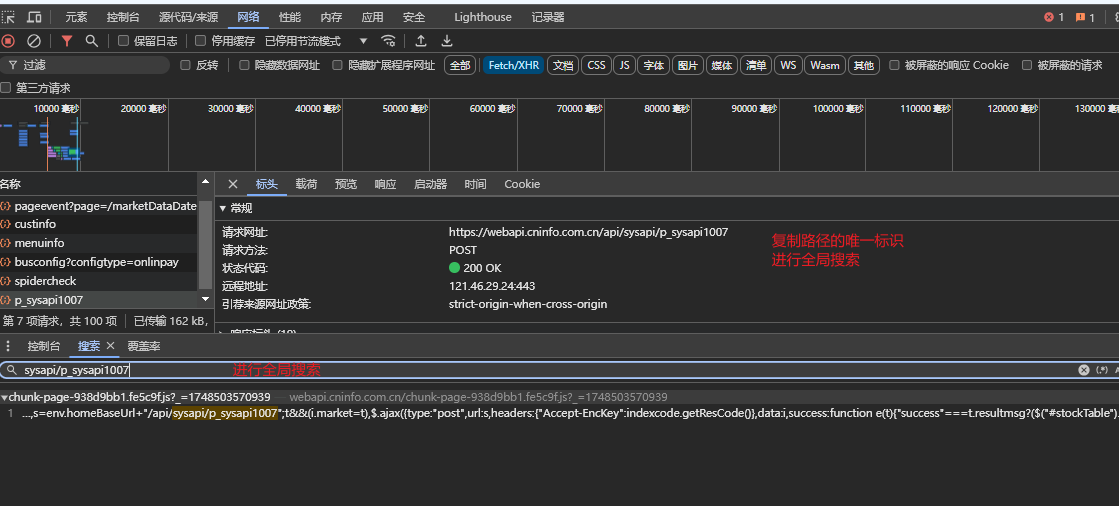Check 被屏蔽的请求 checkbox
The width and height of the screenshot is (1119, 506).
[1027, 65]
